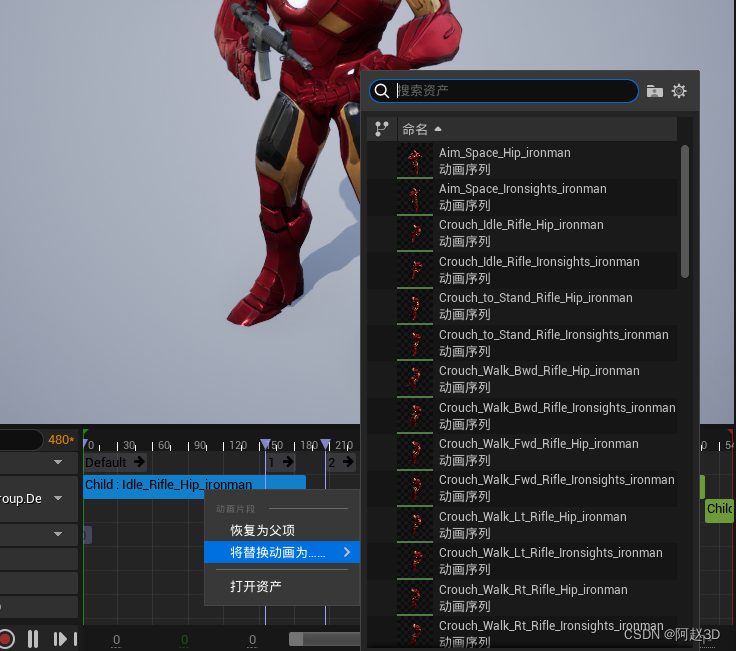Image resolution: width=736 pixels, height=651 pixels.
Task: Expand the oup.De track dropdown
Action: point(58,498)
